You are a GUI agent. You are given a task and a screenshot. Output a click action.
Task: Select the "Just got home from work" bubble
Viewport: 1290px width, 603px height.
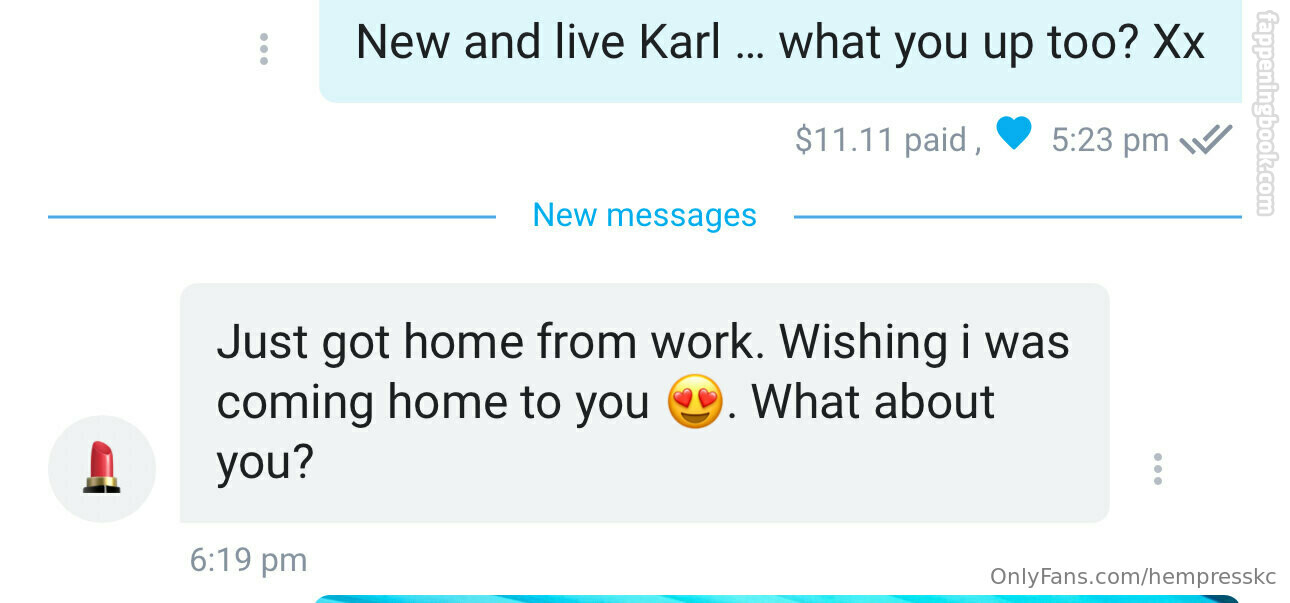[644, 402]
